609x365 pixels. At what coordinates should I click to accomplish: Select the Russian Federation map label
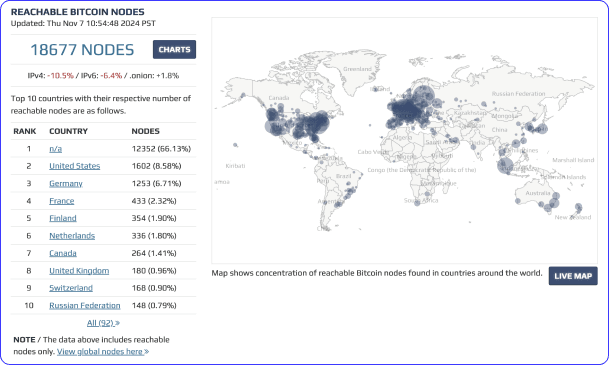[x=519, y=94]
